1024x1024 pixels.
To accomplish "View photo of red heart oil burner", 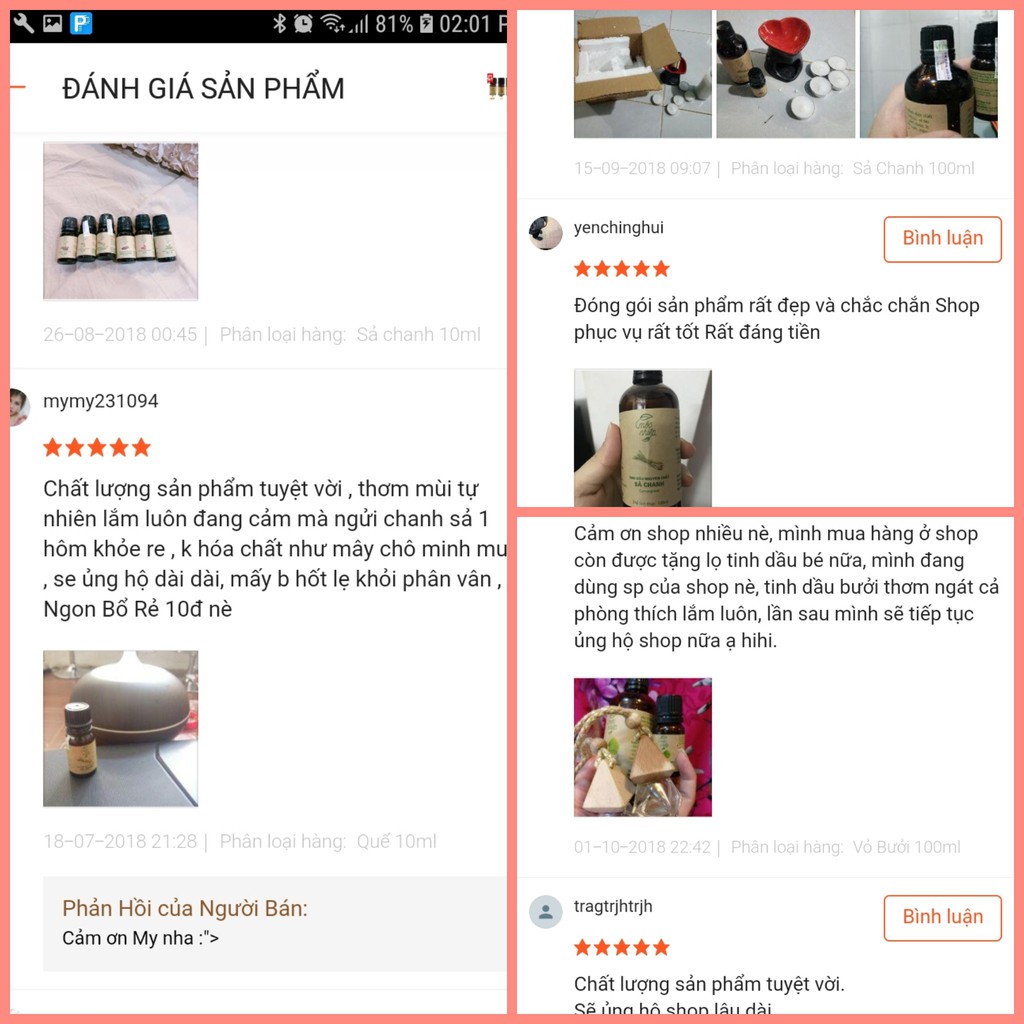I will point(786,74).
